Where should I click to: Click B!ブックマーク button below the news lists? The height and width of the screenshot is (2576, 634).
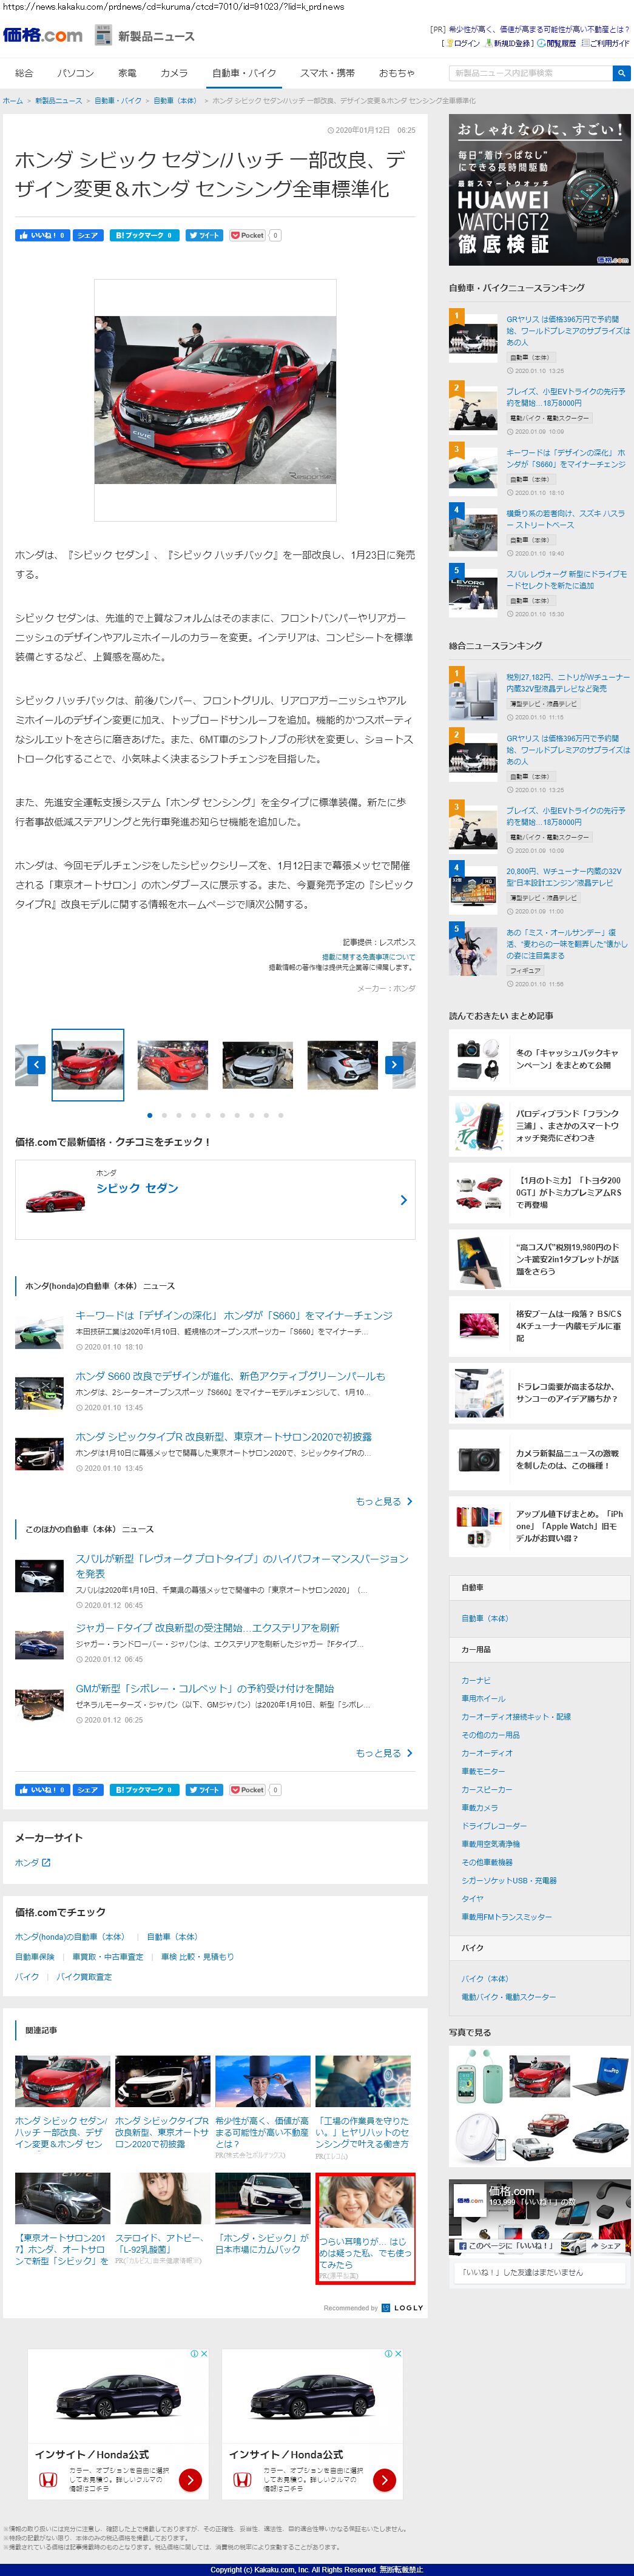144,1790
